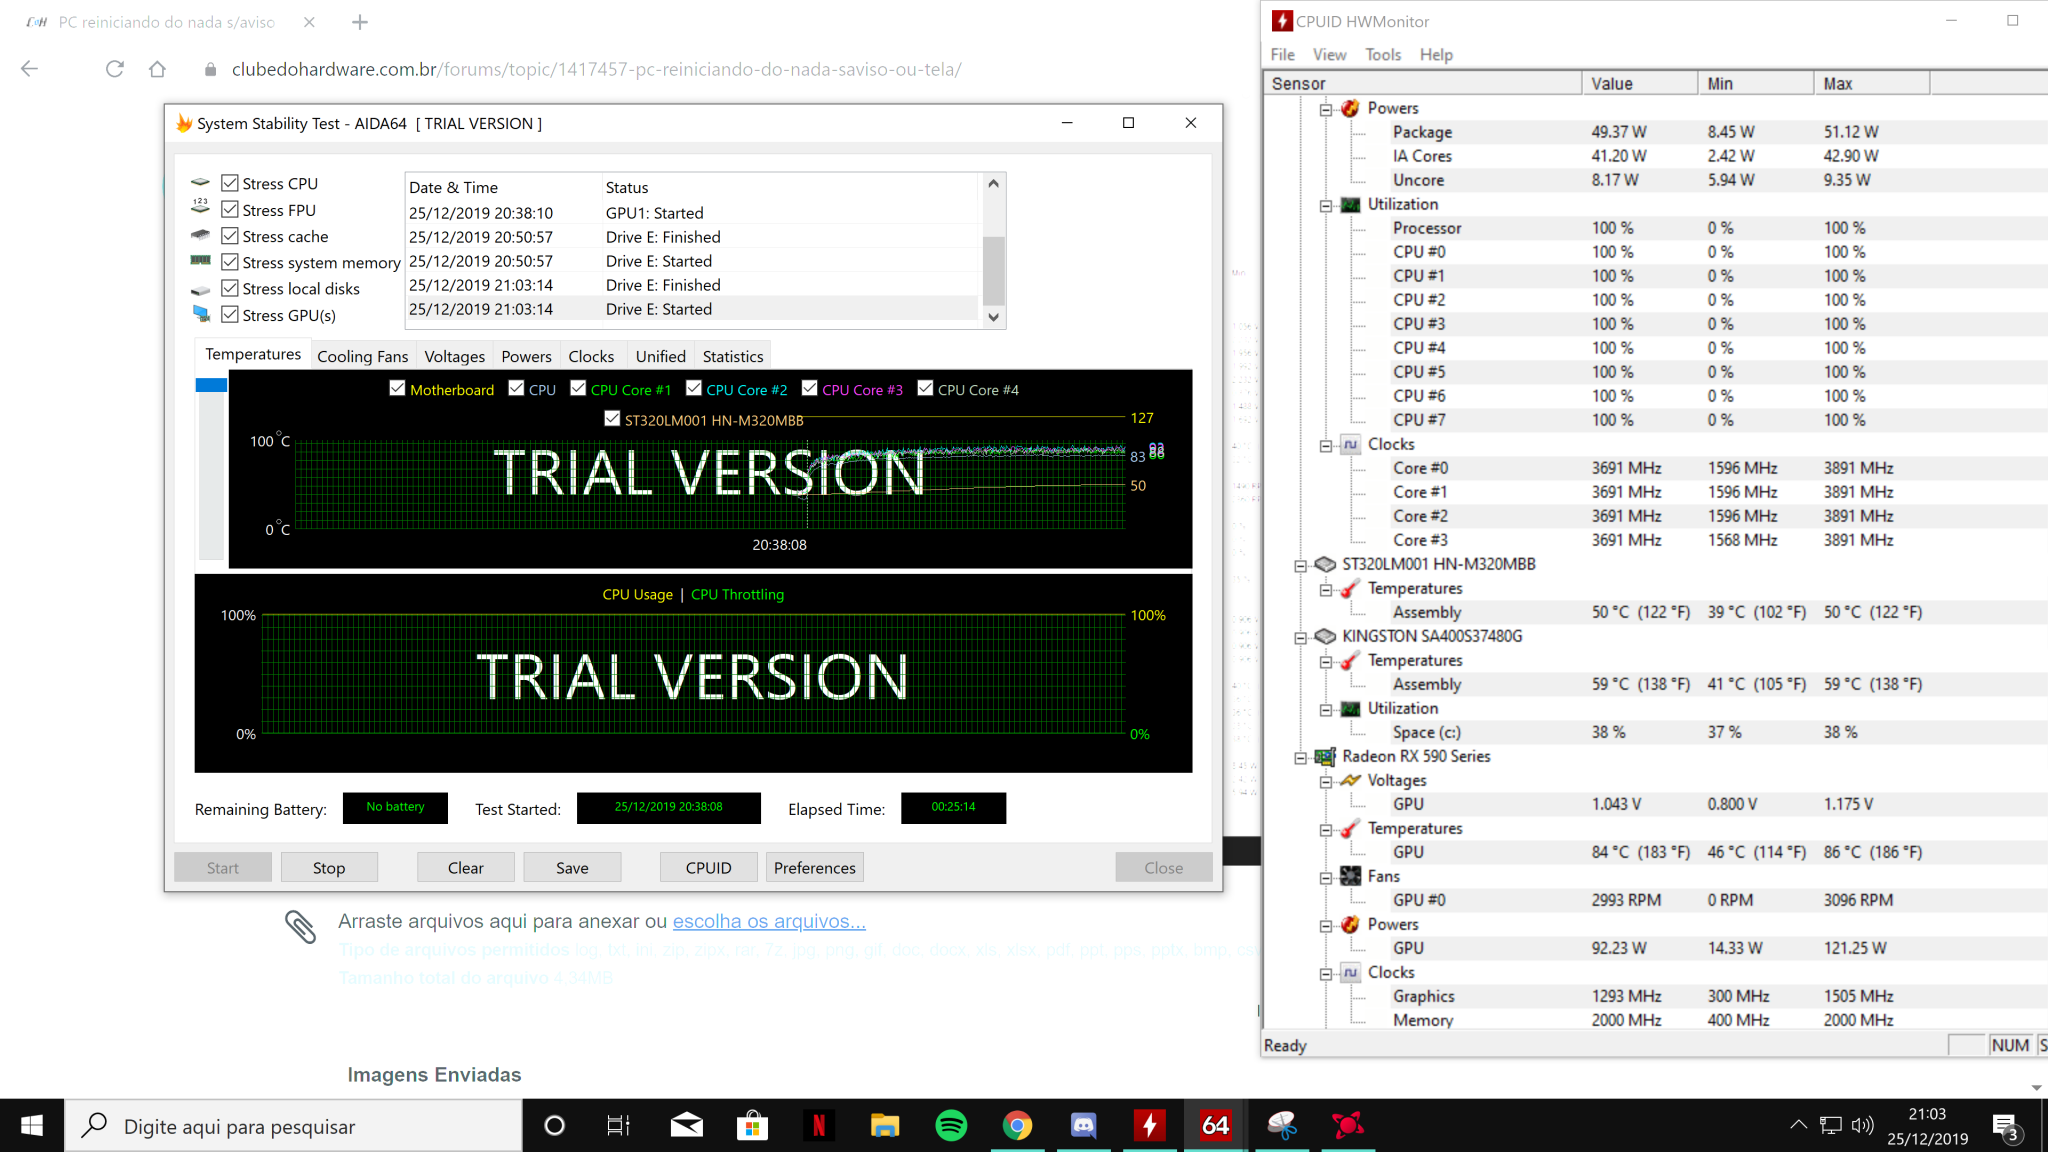The image size is (2048, 1152).
Task: Click Windows search box
Action: coord(294,1126)
